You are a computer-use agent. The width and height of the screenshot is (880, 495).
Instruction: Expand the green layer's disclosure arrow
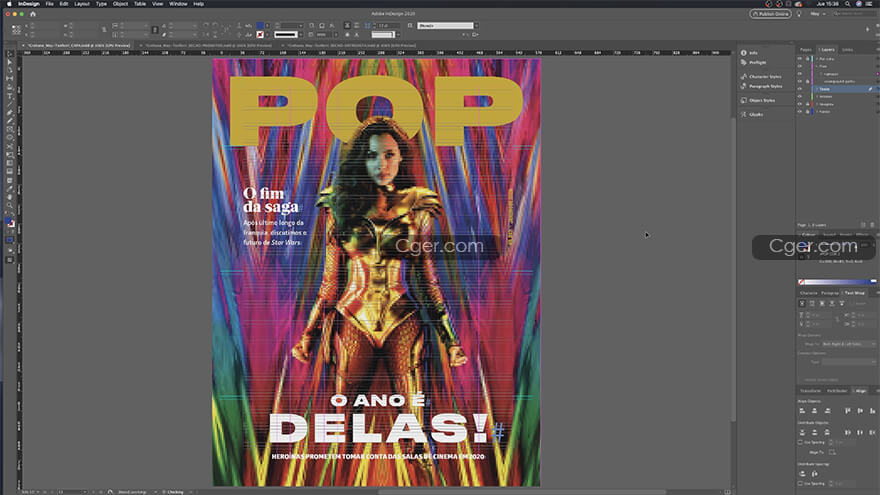817,97
